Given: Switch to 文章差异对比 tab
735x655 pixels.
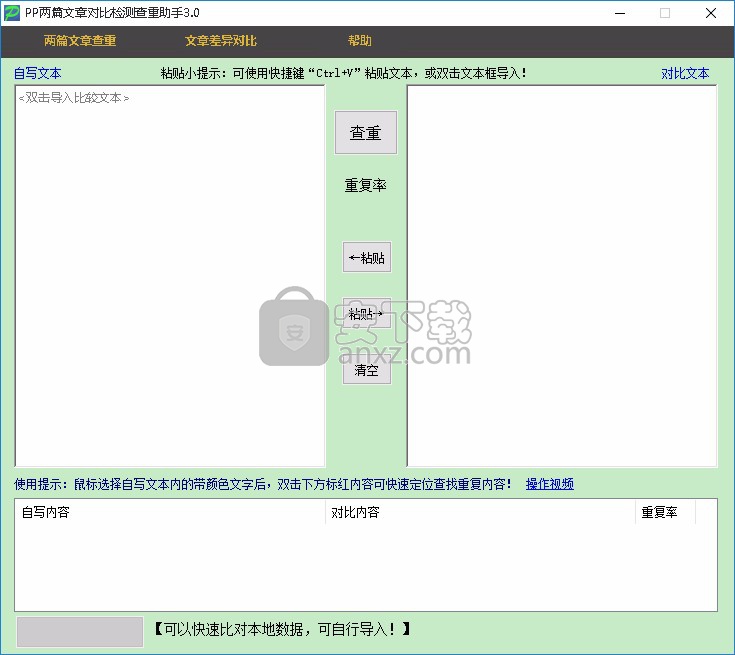Looking at the screenshot, I should point(221,41).
